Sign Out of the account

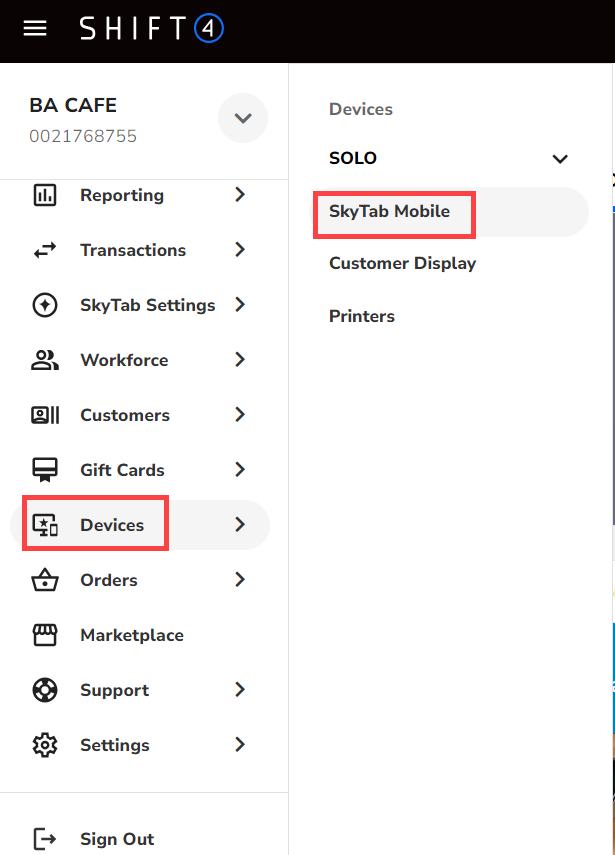pos(117,839)
